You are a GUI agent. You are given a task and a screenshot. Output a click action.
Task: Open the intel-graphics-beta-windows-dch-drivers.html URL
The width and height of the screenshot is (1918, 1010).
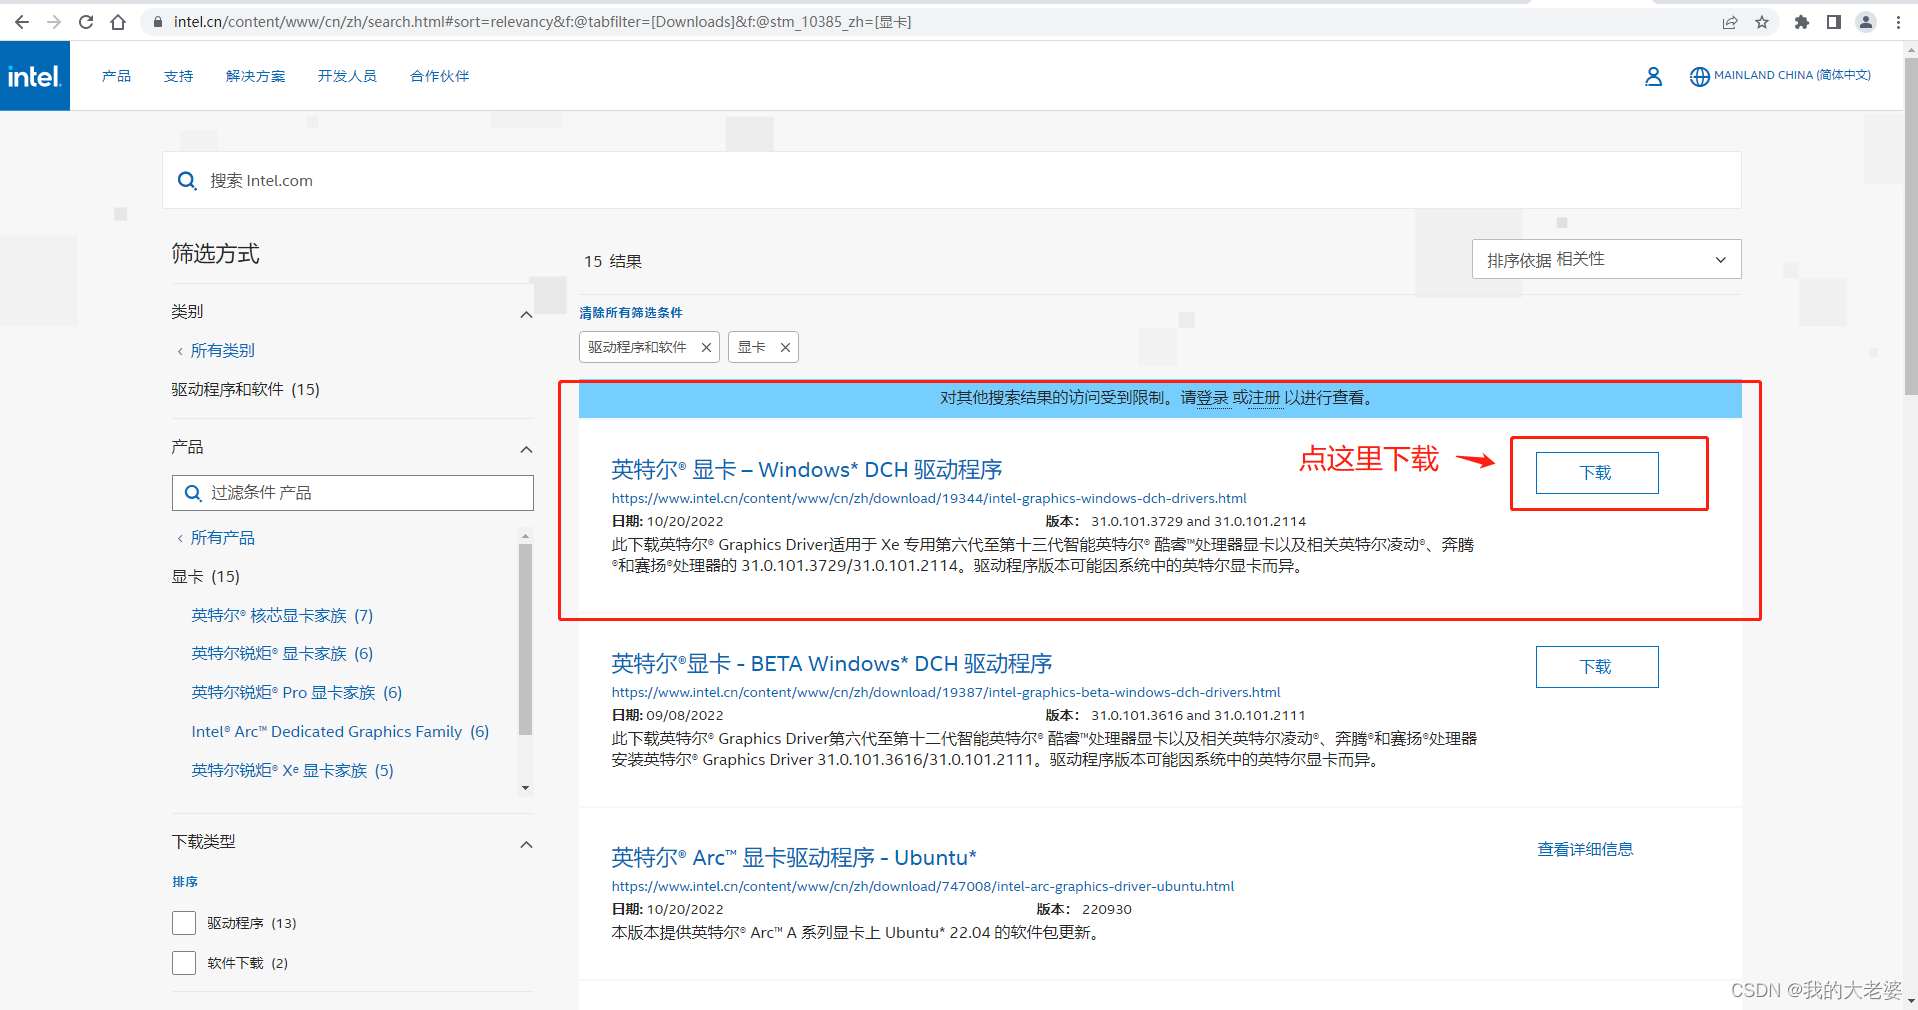(x=946, y=692)
